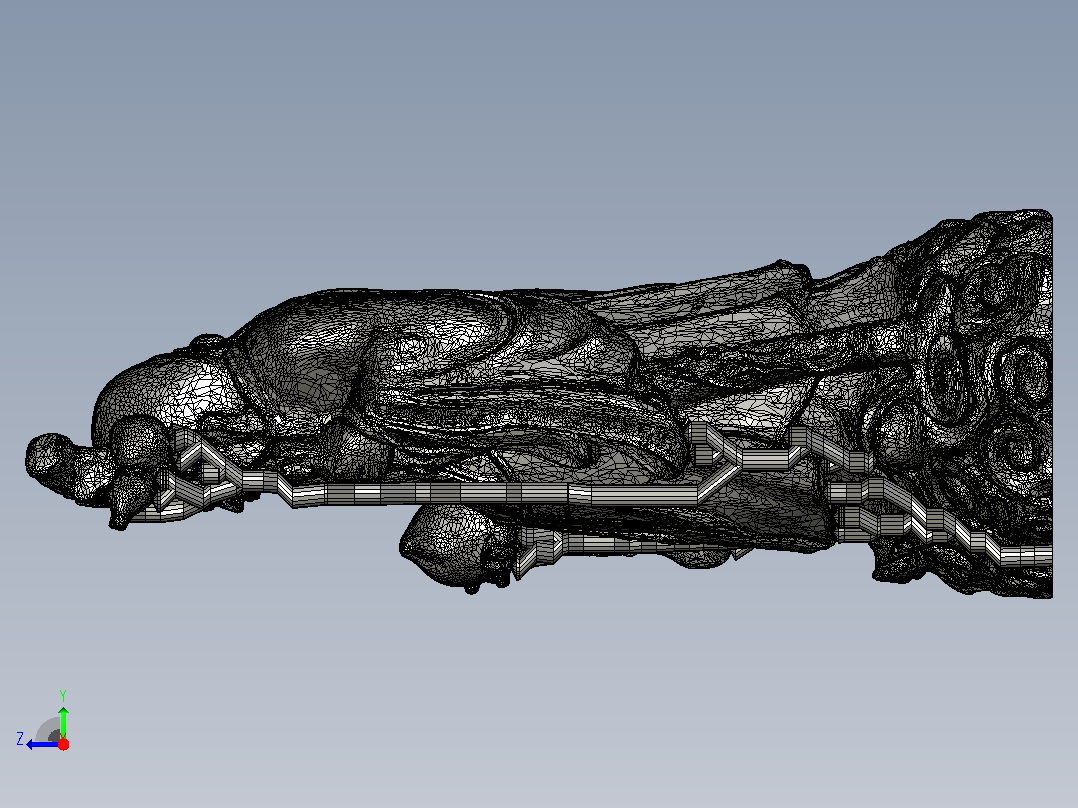Select the meshed 3D model in the viewport
Screen dimensions: 1078x808
pyautogui.click(x=539, y=404)
